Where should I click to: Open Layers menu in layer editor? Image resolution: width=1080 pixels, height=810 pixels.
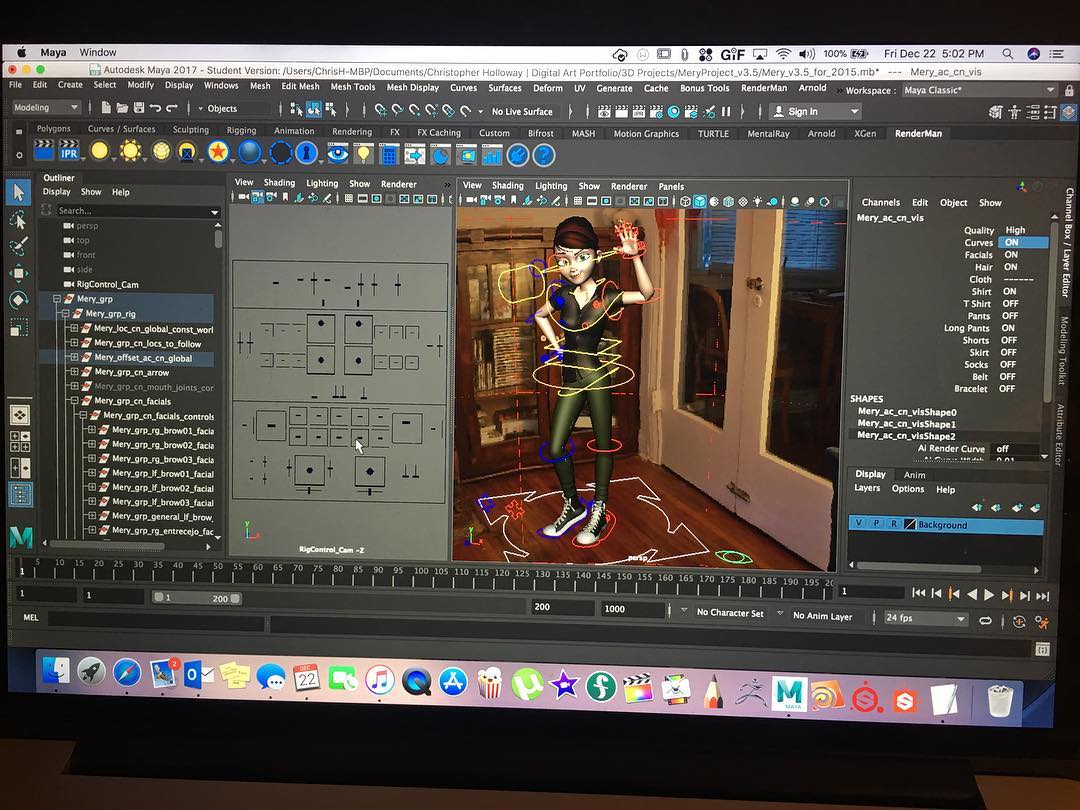(866, 488)
